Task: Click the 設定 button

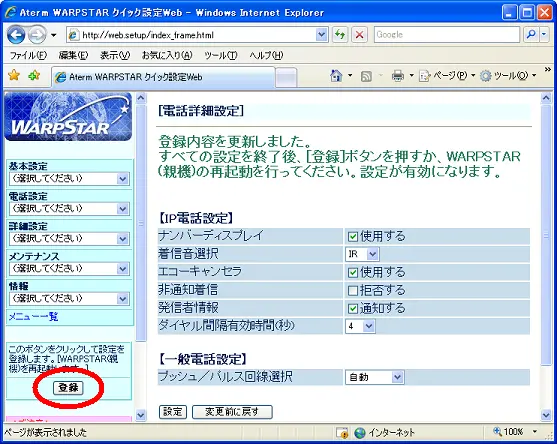Action: (173, 412)
